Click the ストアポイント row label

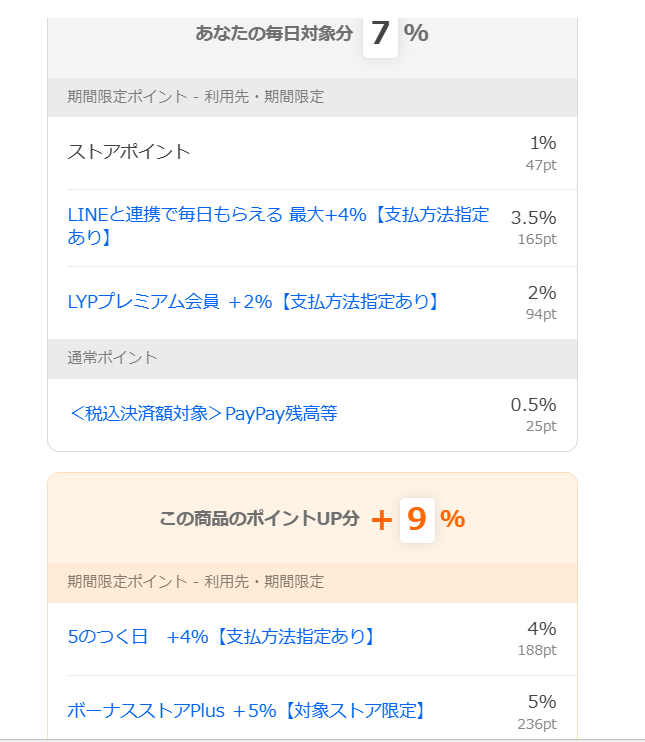coord(129,152)
